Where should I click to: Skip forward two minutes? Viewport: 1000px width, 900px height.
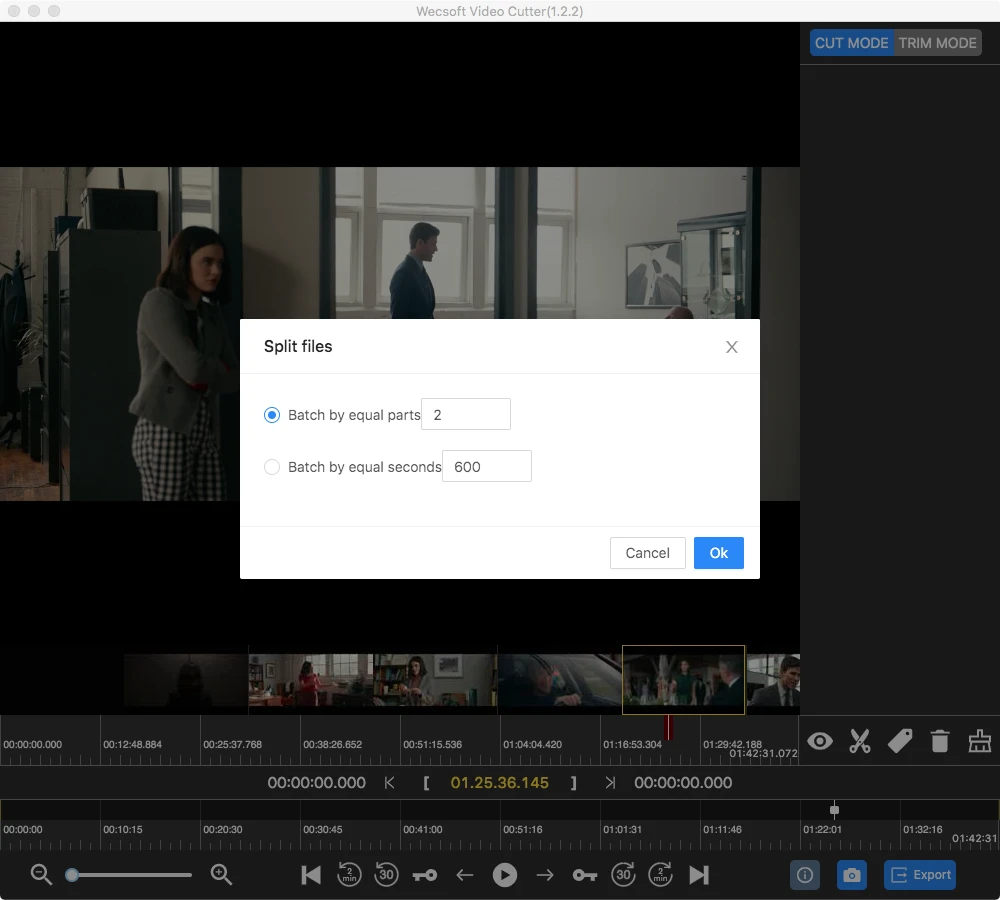click(661, 874)
